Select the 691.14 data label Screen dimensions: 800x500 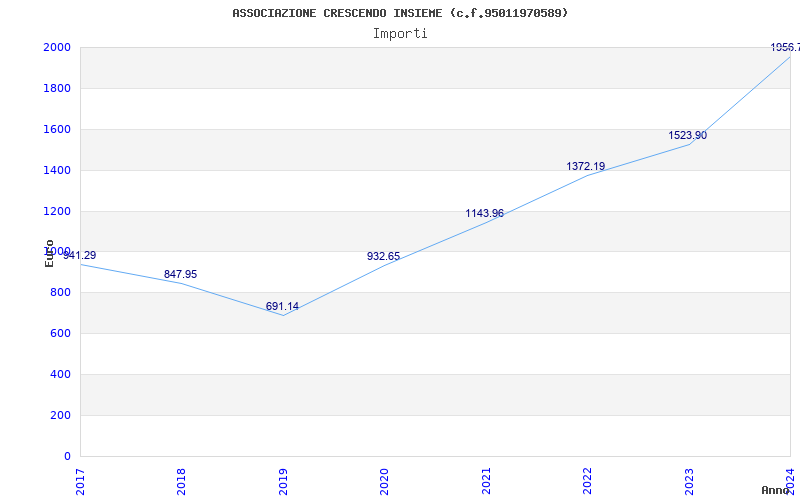282,307
